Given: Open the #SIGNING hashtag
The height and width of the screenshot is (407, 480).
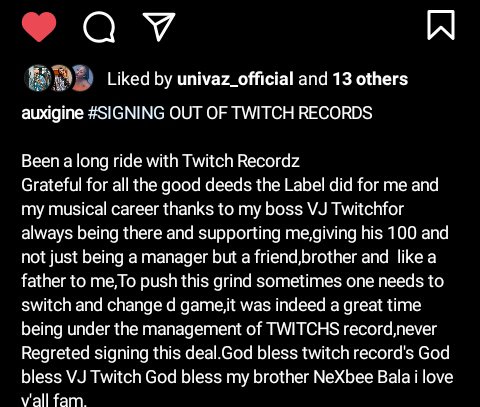Looking at the screenshot, I should [126, 113].
